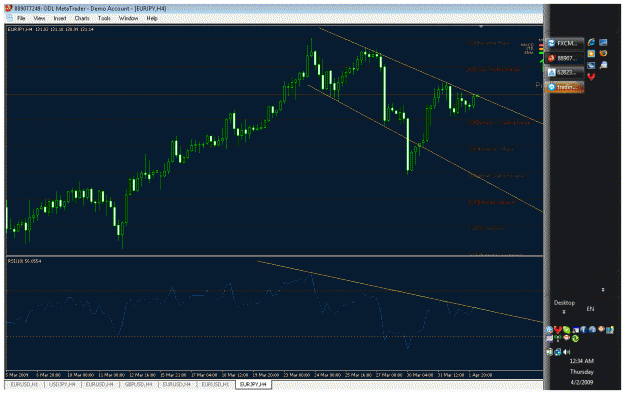Switch to the GBPUSD,H4 chart tab

click(x=139, y=384)
